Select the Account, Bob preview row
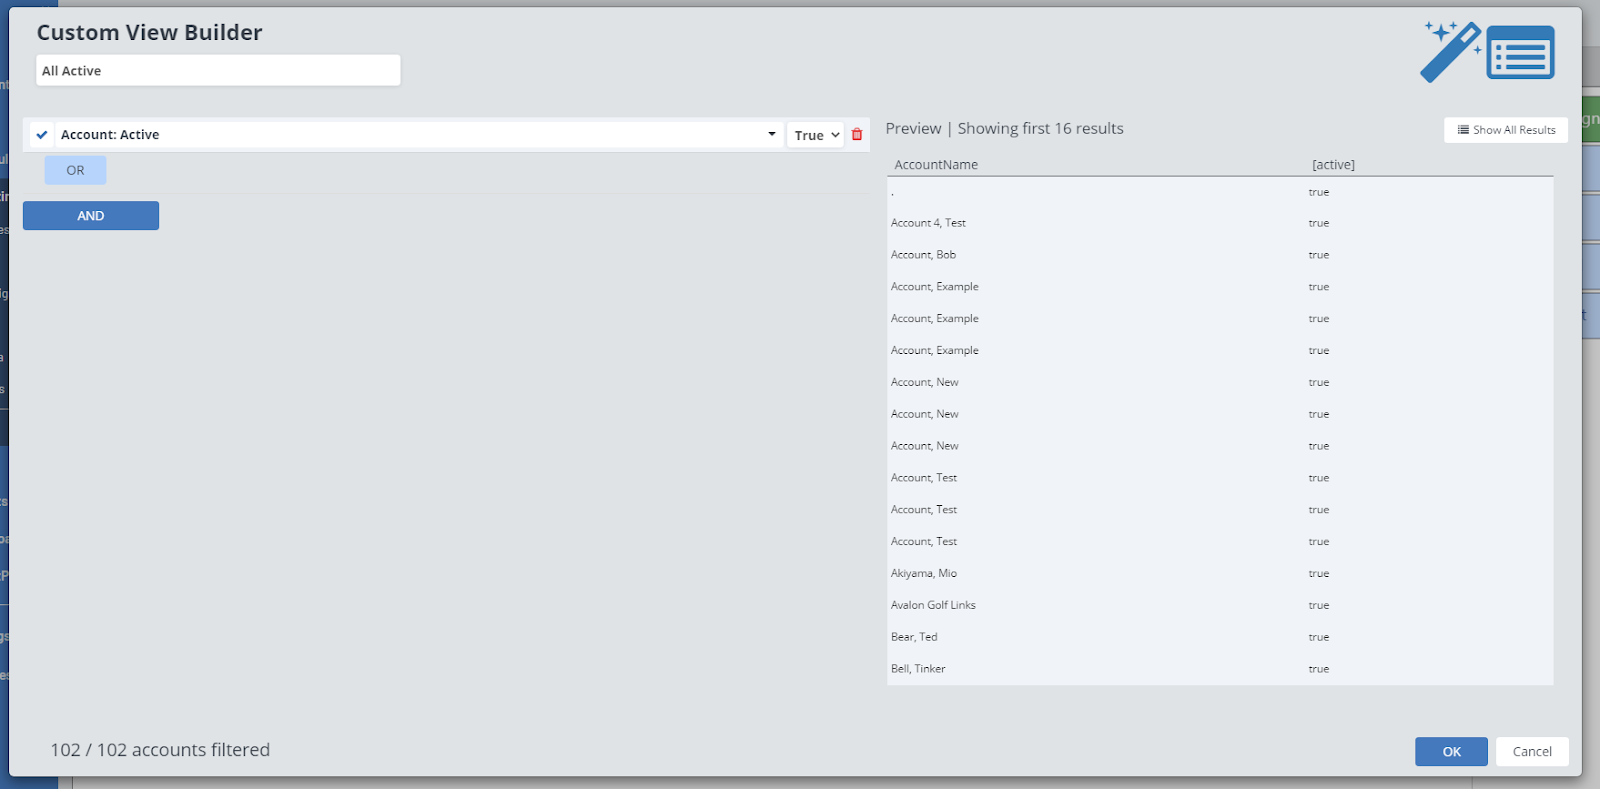The image size is (1600, 789). (923, 255)
